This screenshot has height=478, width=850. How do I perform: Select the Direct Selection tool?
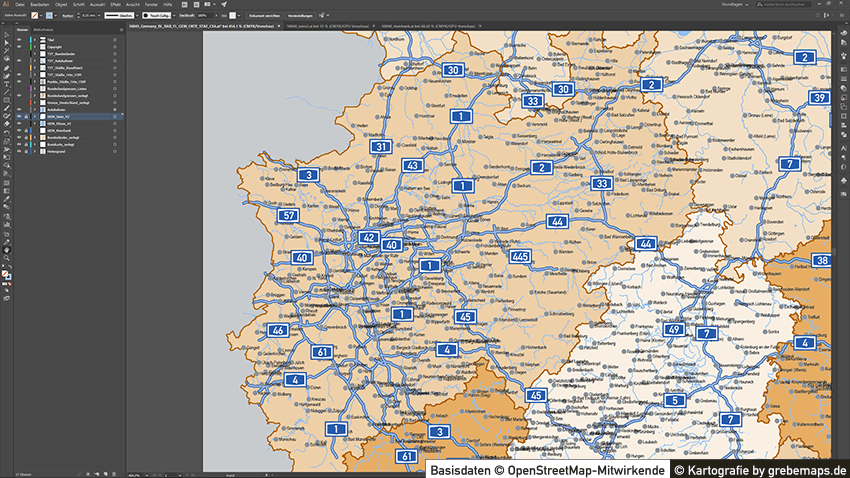point(6,43)
